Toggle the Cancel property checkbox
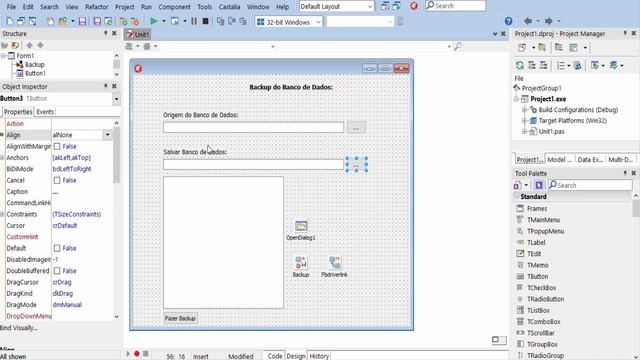The image size is (640, 360). [57, 180]
